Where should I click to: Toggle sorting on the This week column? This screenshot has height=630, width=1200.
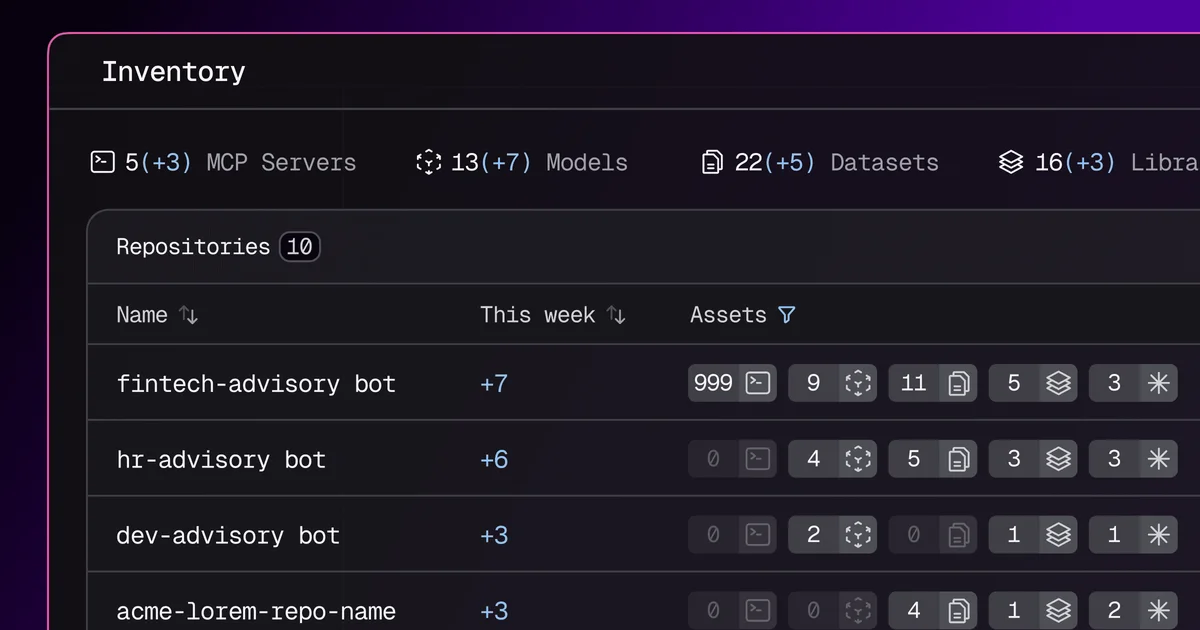coord(617,315)
